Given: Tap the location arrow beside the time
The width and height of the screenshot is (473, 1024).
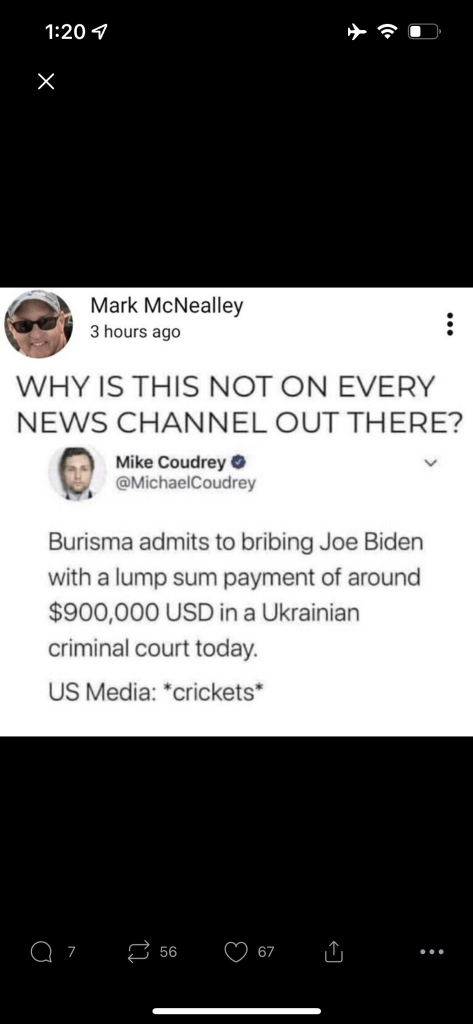Looking at the screenshot, I should click(x=97, y=32).
